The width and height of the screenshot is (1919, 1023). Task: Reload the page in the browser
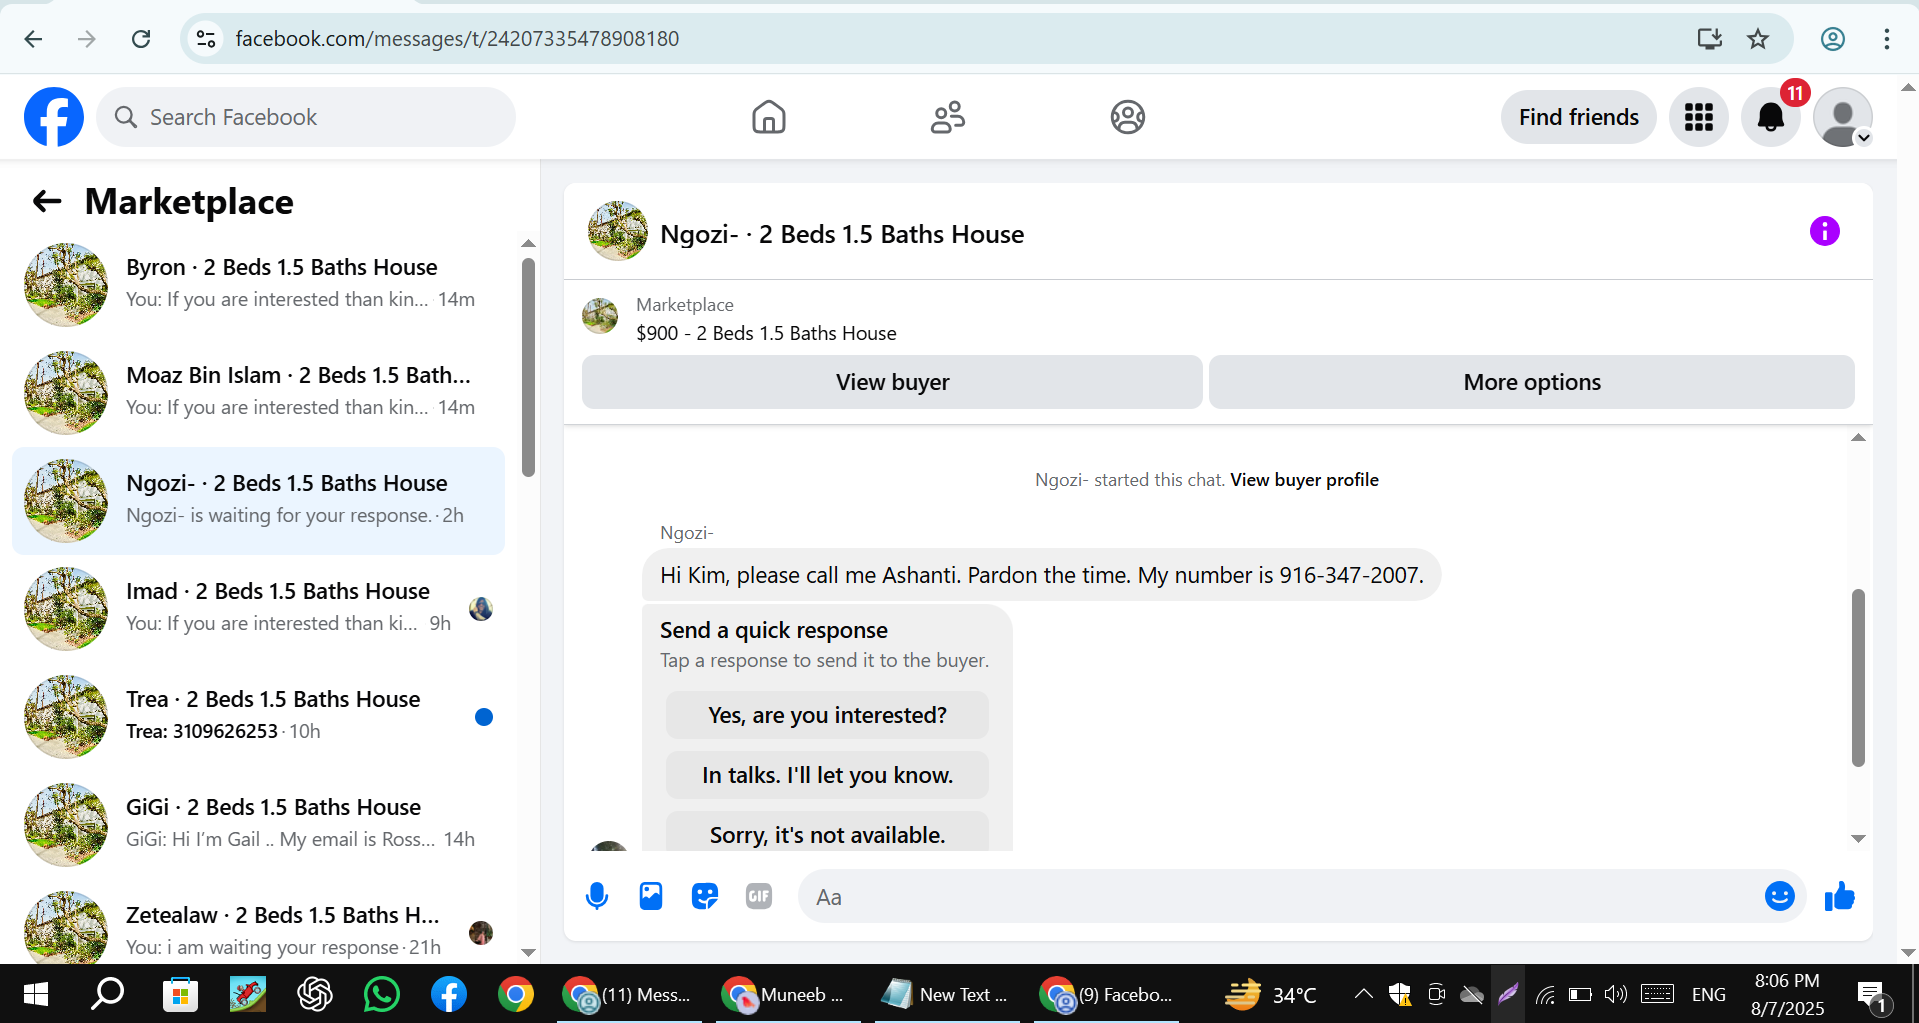point(141,38)
